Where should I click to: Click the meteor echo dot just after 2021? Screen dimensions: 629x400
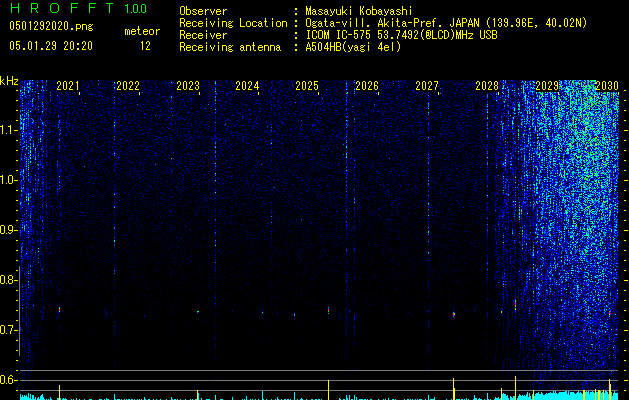(x=59, y=310)
